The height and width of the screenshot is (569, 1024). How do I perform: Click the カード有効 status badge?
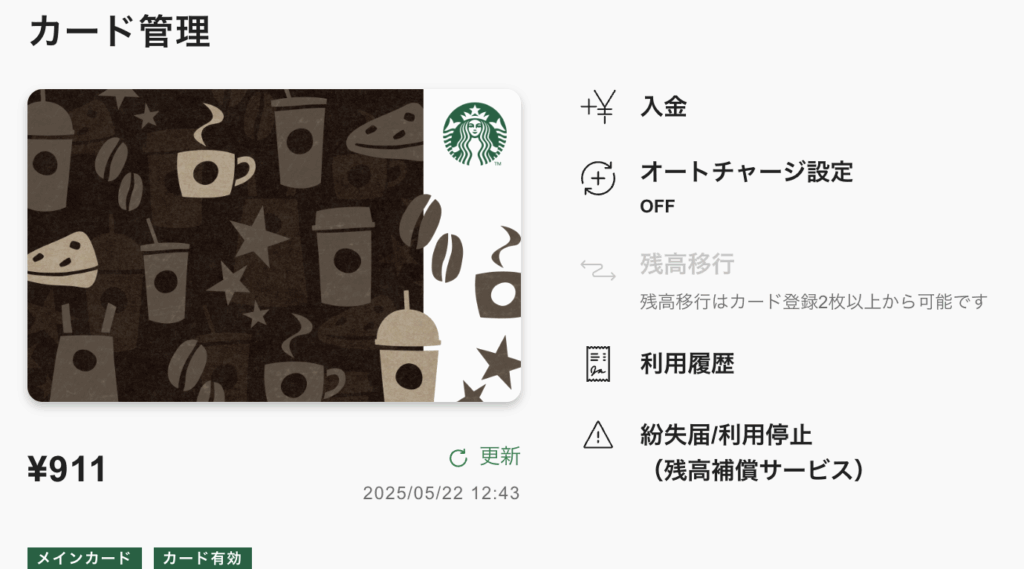click(x=202, y=558)
